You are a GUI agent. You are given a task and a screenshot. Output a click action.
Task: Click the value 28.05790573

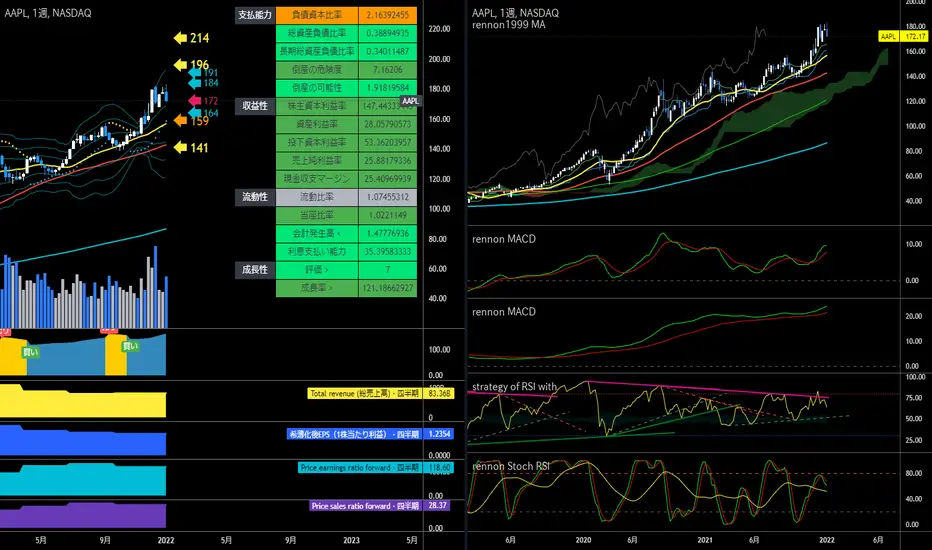(x=388, y=124)
